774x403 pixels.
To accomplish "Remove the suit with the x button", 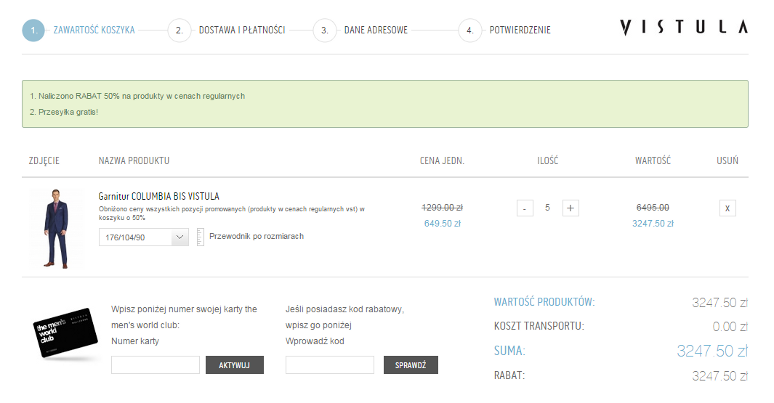I will (727, 208).
